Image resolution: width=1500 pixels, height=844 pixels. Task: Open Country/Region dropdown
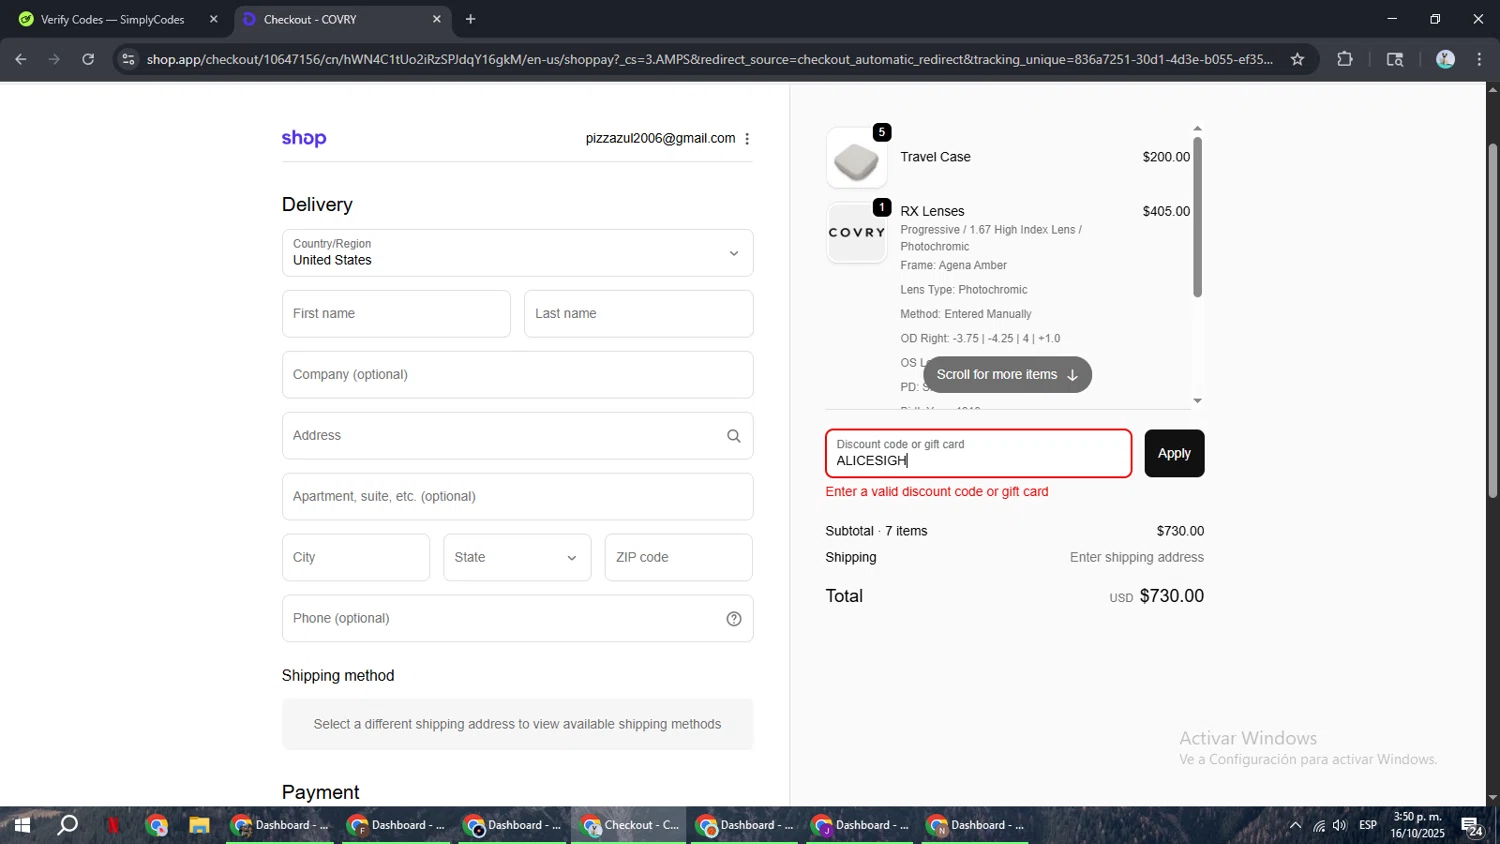[x=518, y=253]
